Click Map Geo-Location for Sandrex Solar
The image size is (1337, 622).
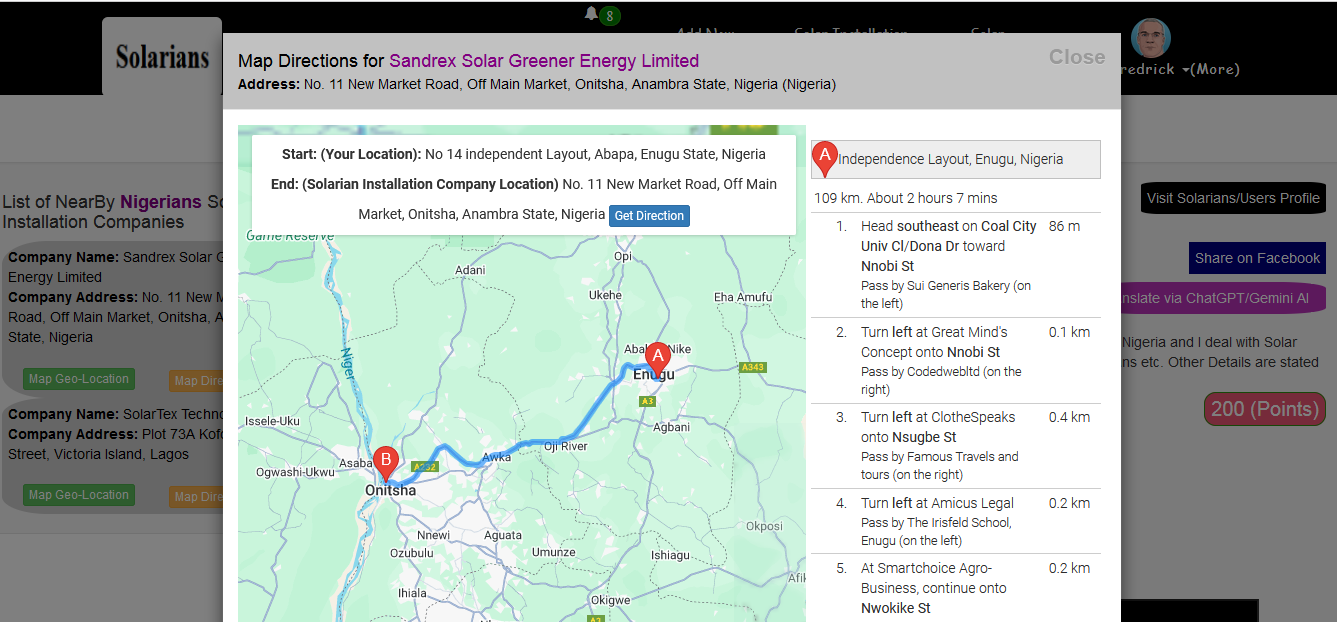pyautogui.click(x=79, y=379)
